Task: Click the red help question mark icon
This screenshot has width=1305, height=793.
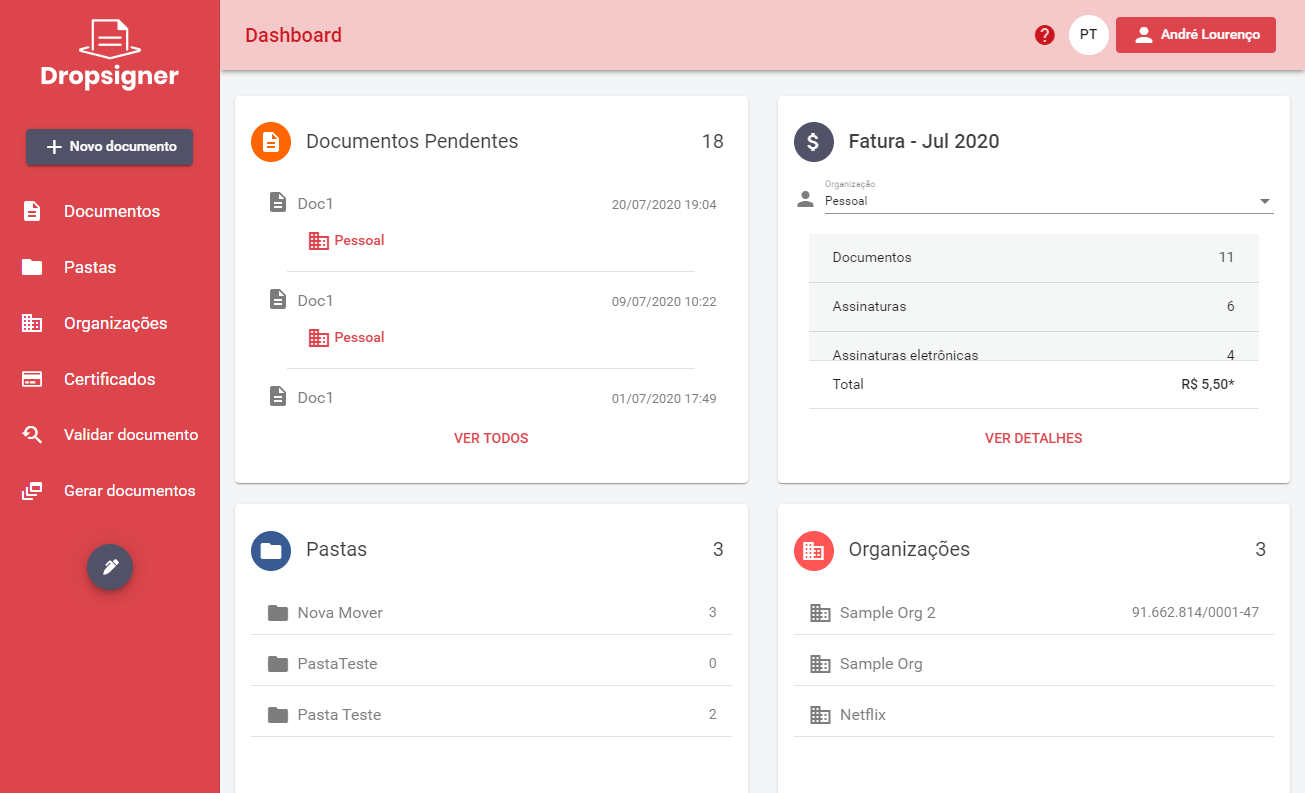Action: pos(1045,36)
